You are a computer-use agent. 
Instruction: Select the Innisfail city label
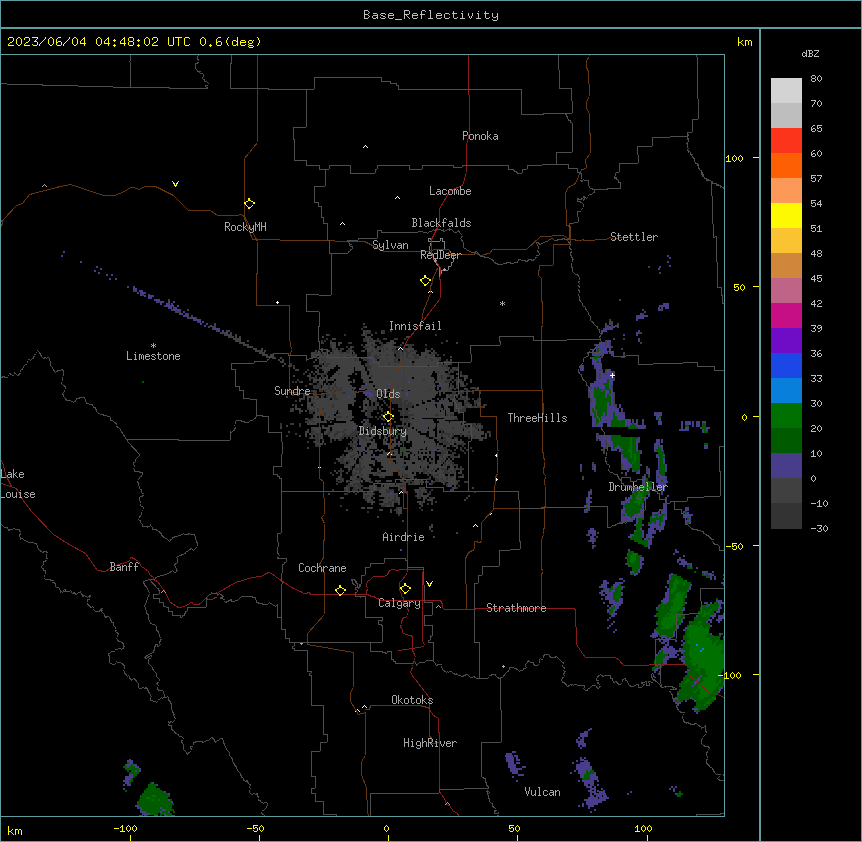(x=415, y=326)
